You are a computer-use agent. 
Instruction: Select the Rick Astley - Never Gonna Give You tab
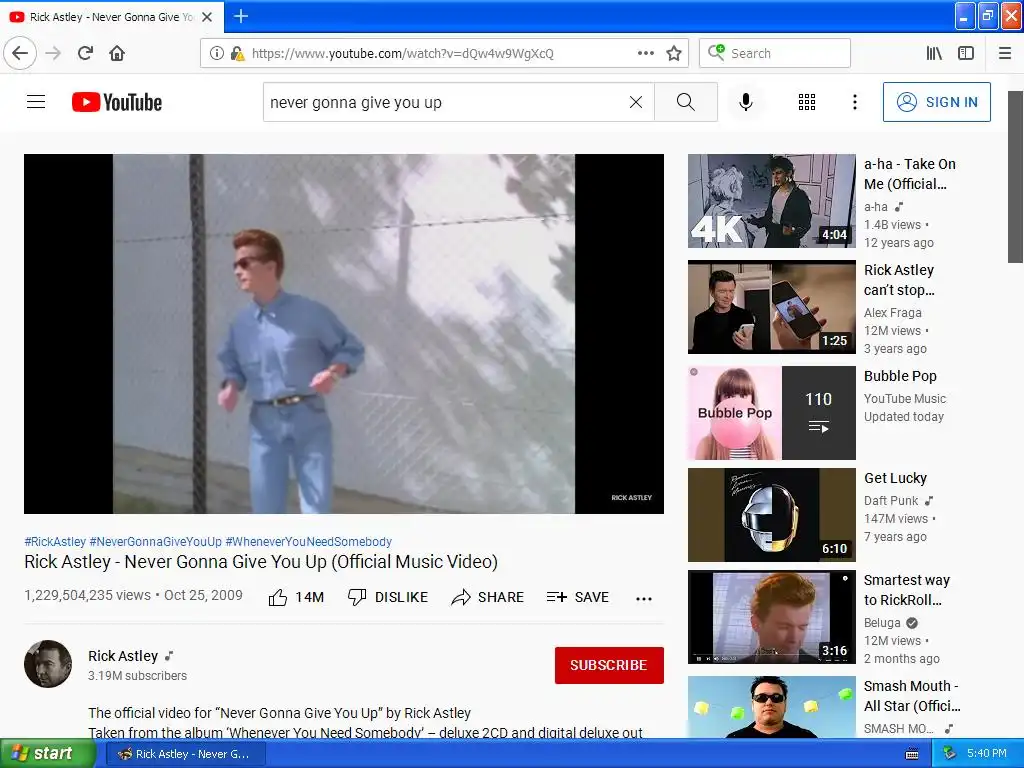[x=111, y=17]
